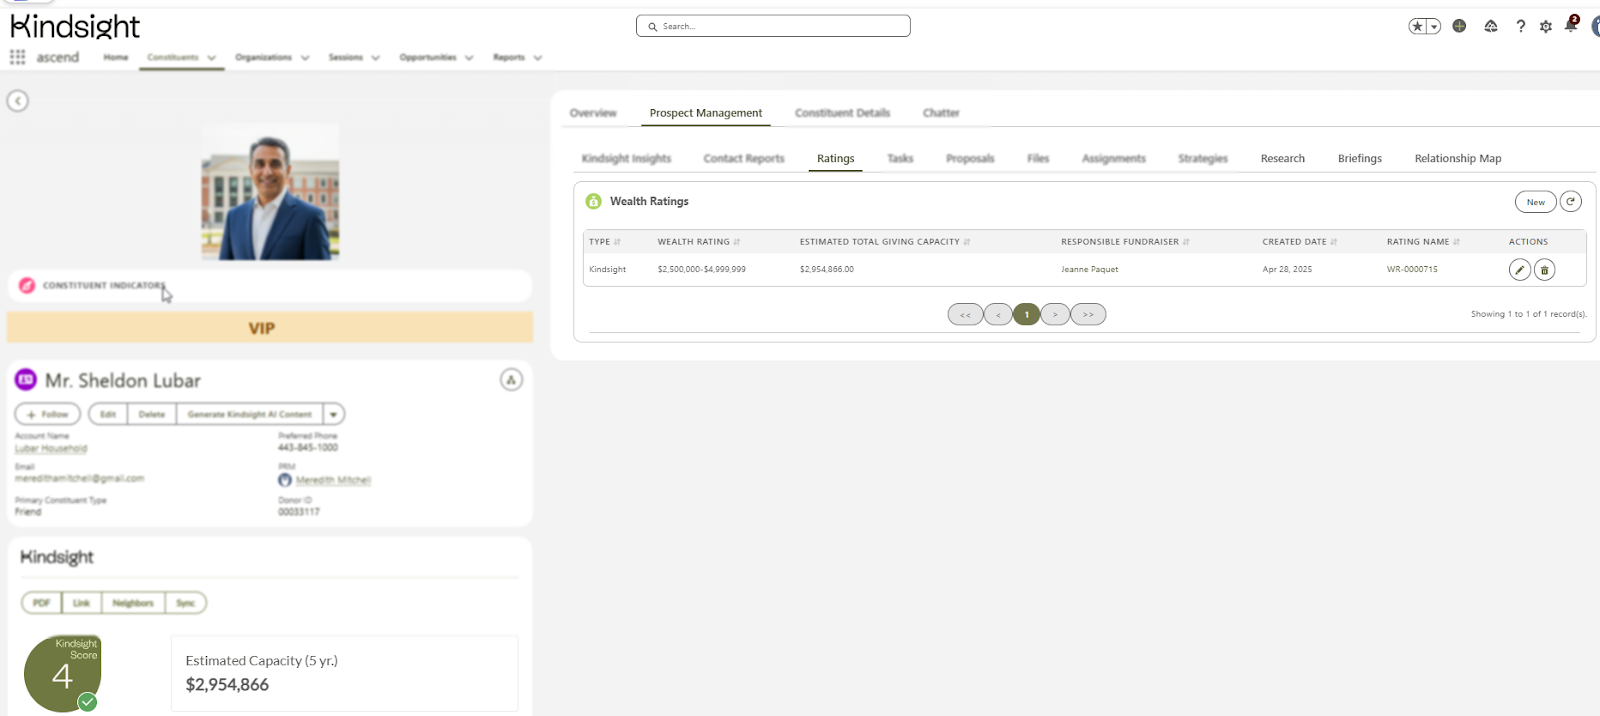
Task: Delete the WR-0000715 rating trash icon
Action: [x=1545, y=270]
